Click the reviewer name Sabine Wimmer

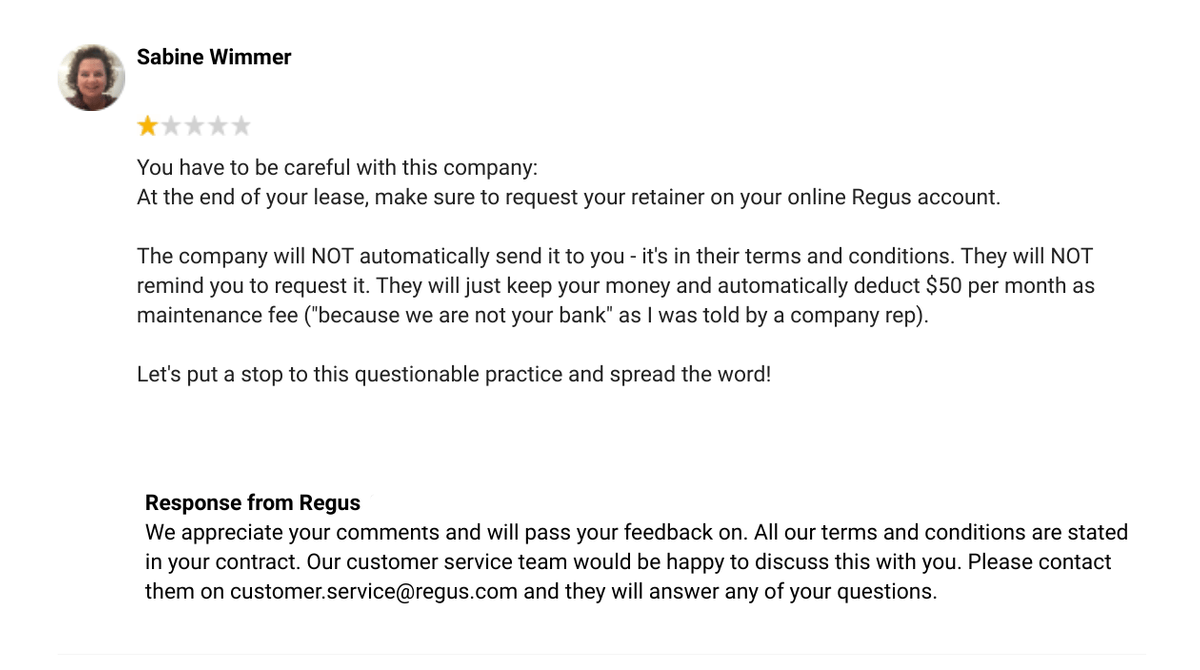click(214, 57)
